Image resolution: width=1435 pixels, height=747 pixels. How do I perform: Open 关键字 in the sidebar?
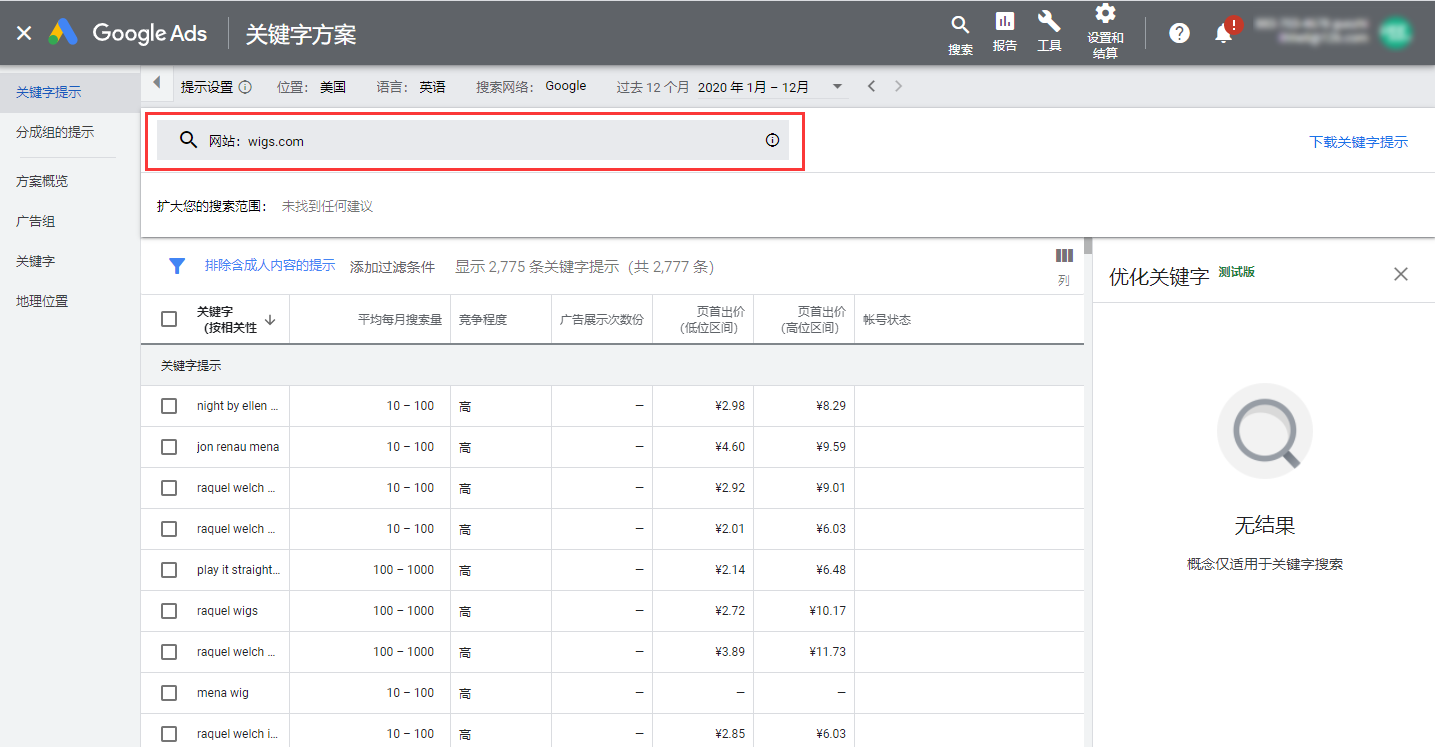point(70,261)
